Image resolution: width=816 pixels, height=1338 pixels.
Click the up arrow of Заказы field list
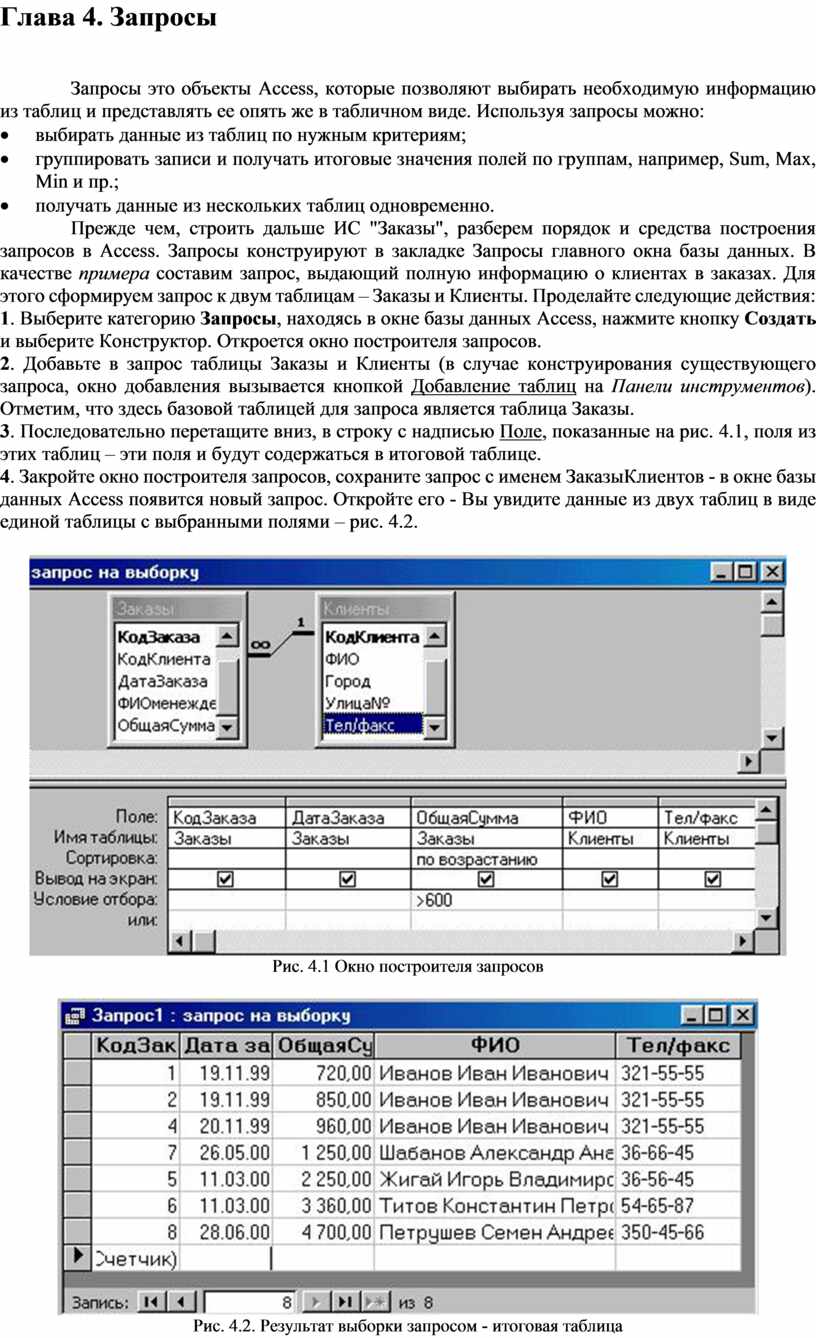228,636
